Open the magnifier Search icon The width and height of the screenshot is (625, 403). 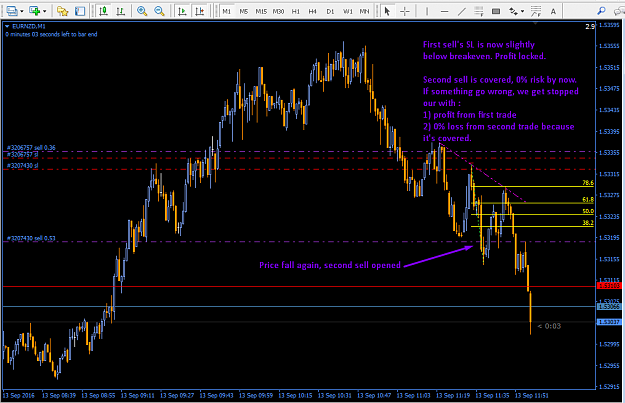pos(601,11)
